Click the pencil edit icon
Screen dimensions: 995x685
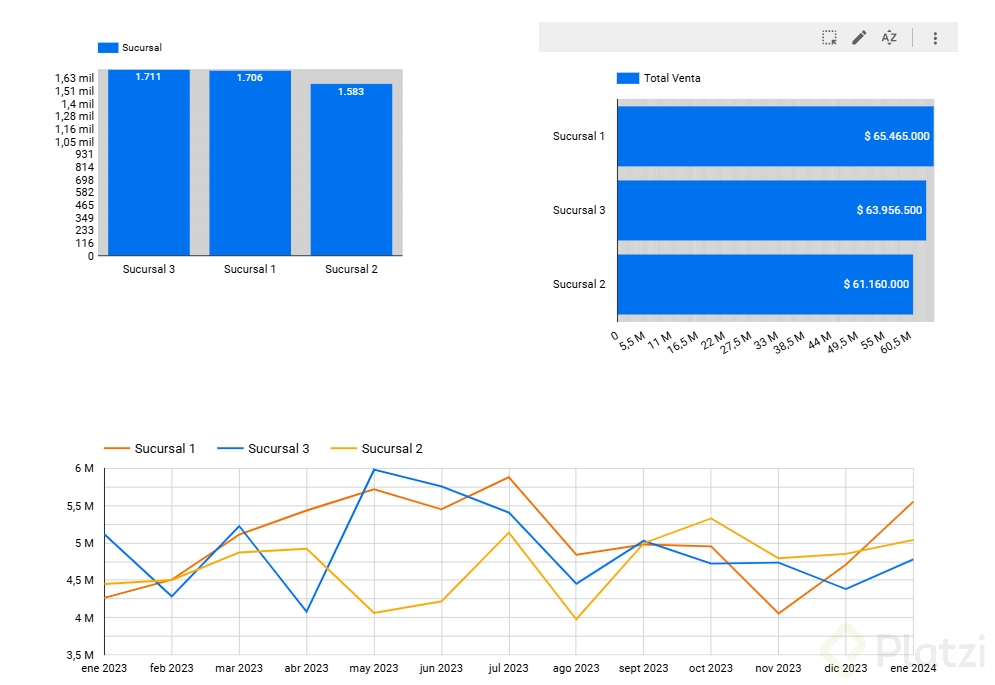(x=859, y=37)
